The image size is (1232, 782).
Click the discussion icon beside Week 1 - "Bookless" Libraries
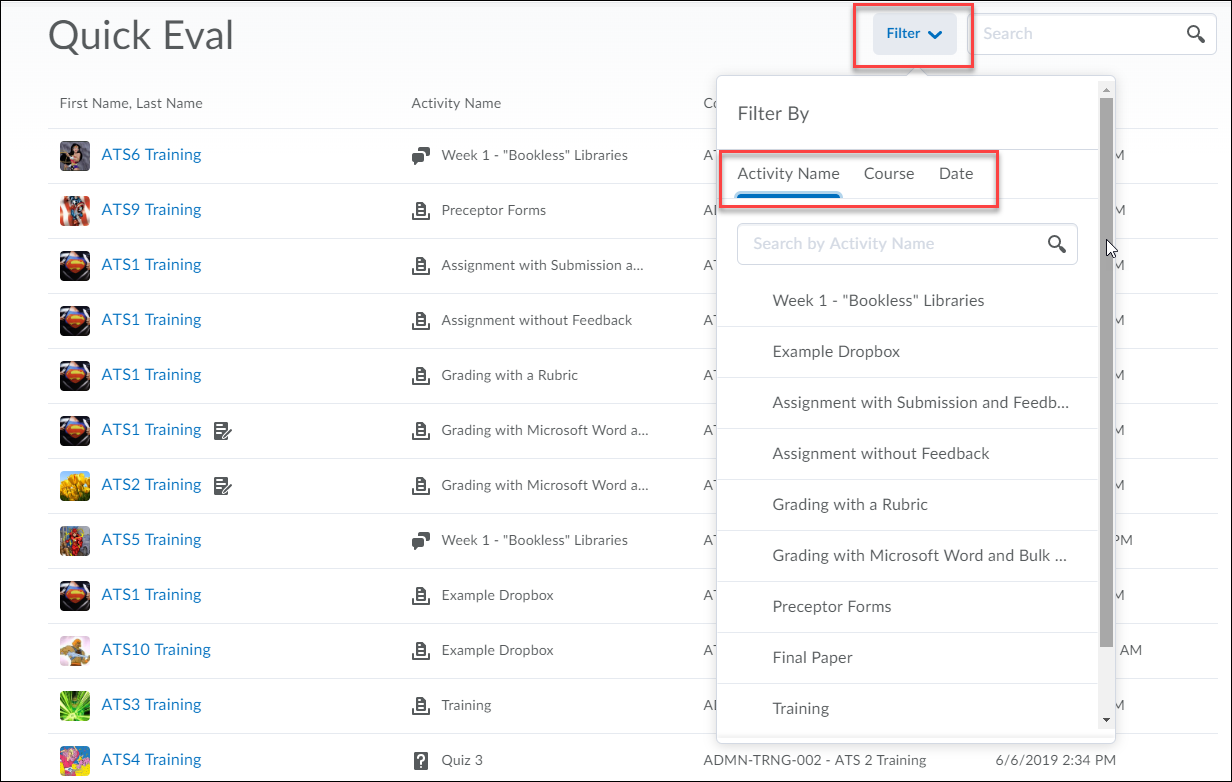coord(419,155)
